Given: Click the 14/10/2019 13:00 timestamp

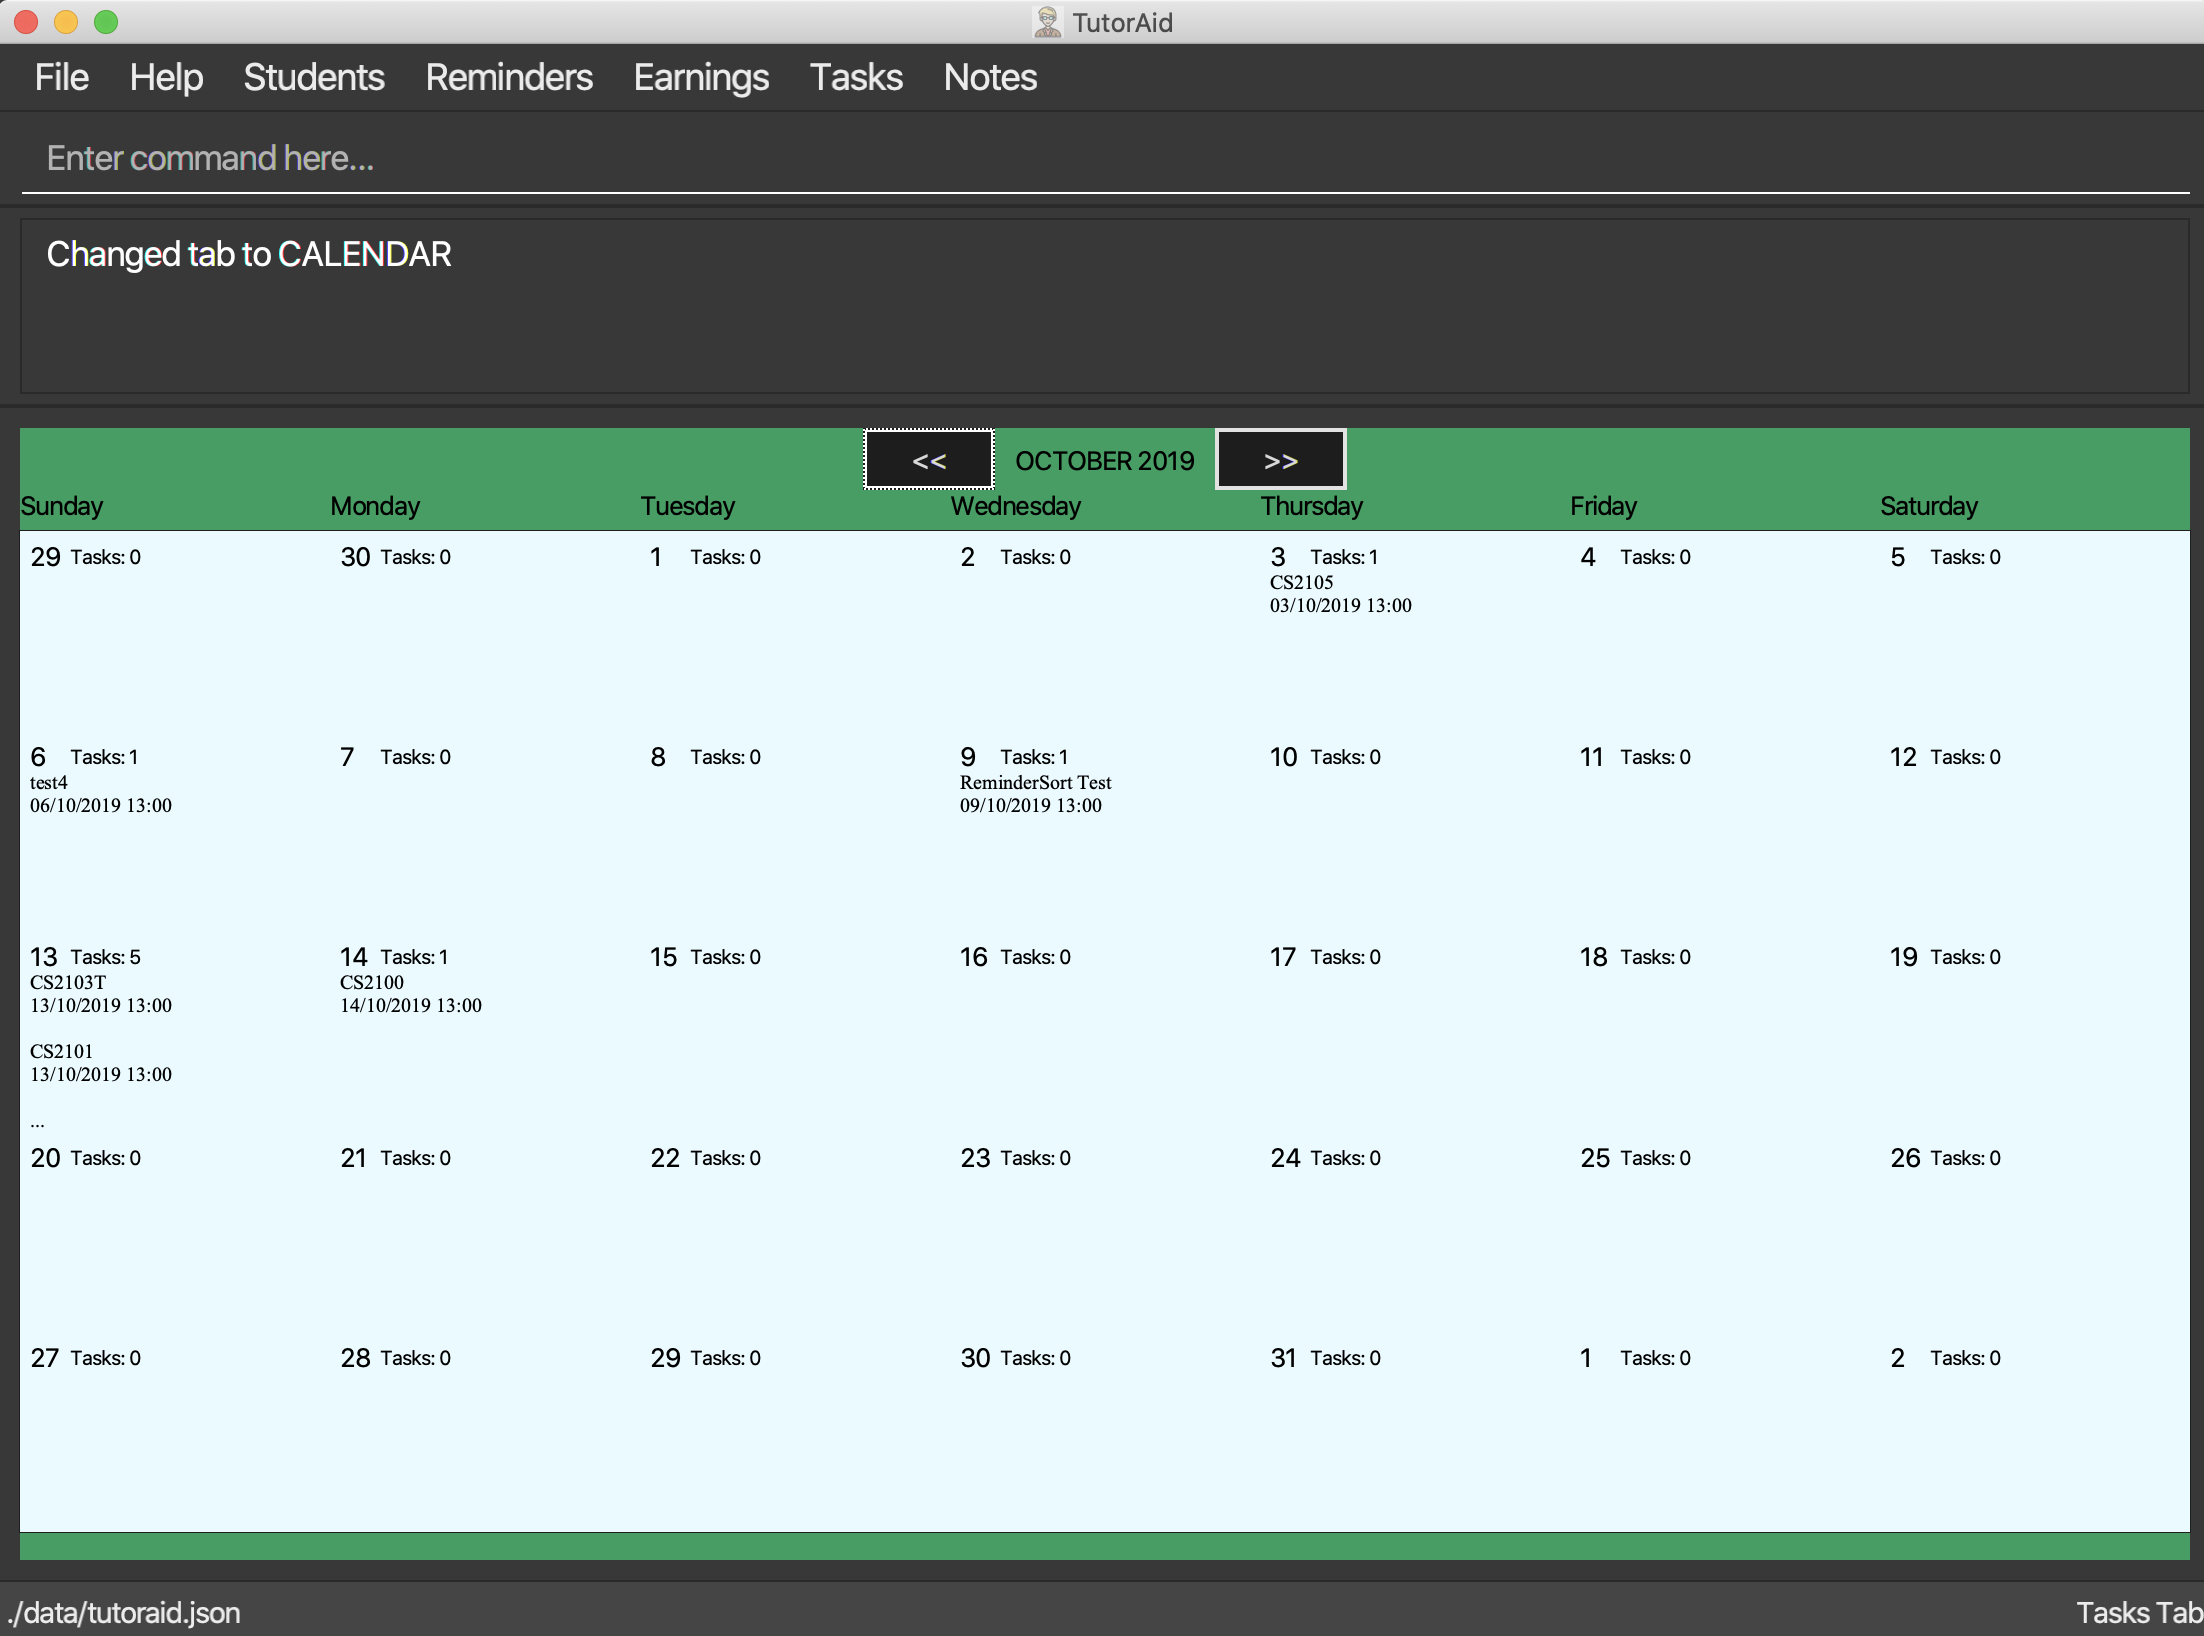Looking at the screenshot, I should point(410,1005).
